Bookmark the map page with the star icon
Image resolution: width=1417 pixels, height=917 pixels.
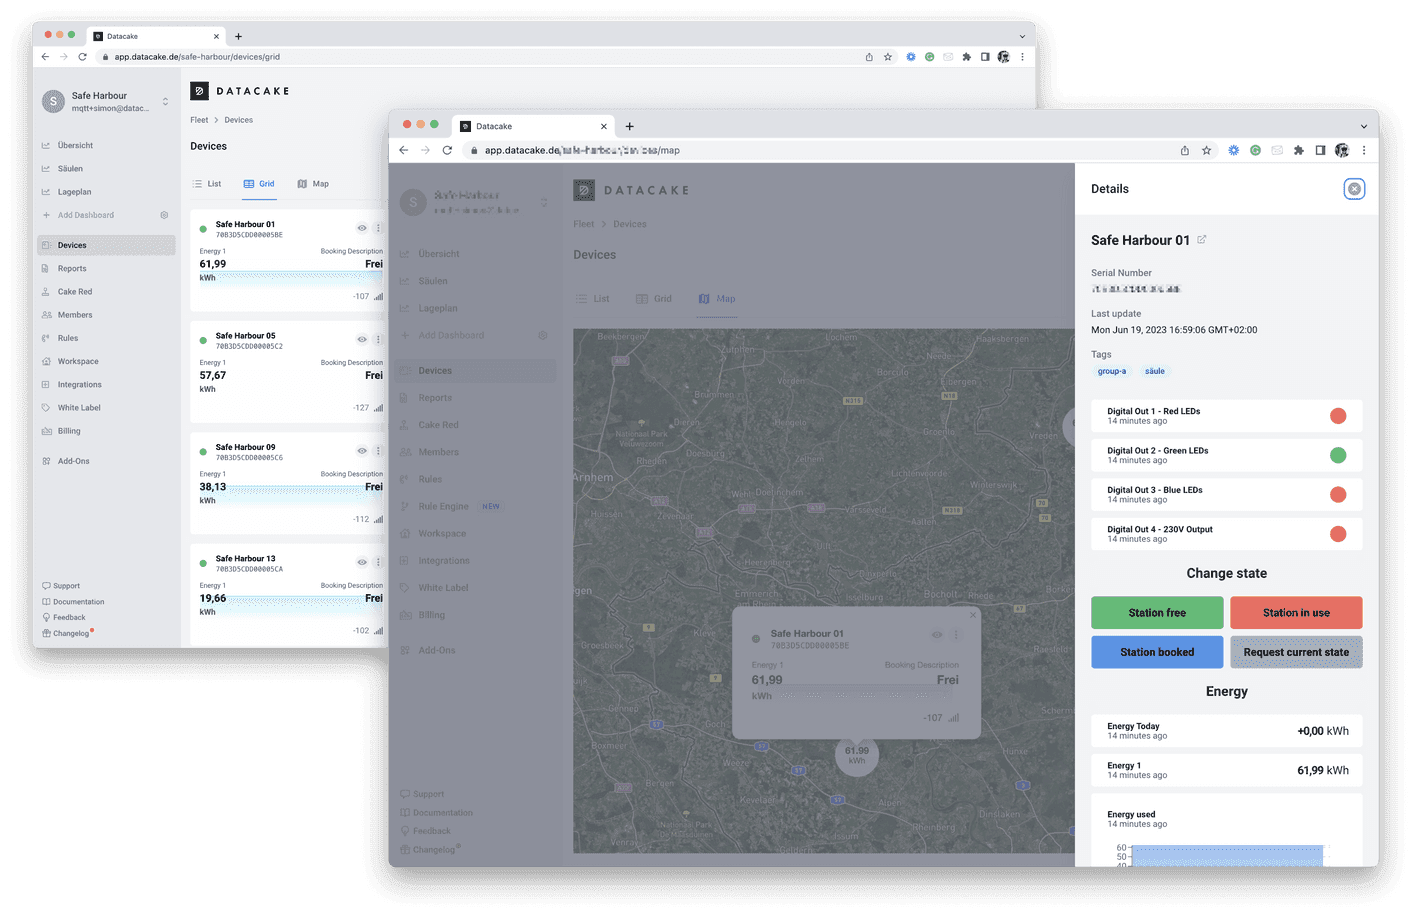coord(1207,151)
